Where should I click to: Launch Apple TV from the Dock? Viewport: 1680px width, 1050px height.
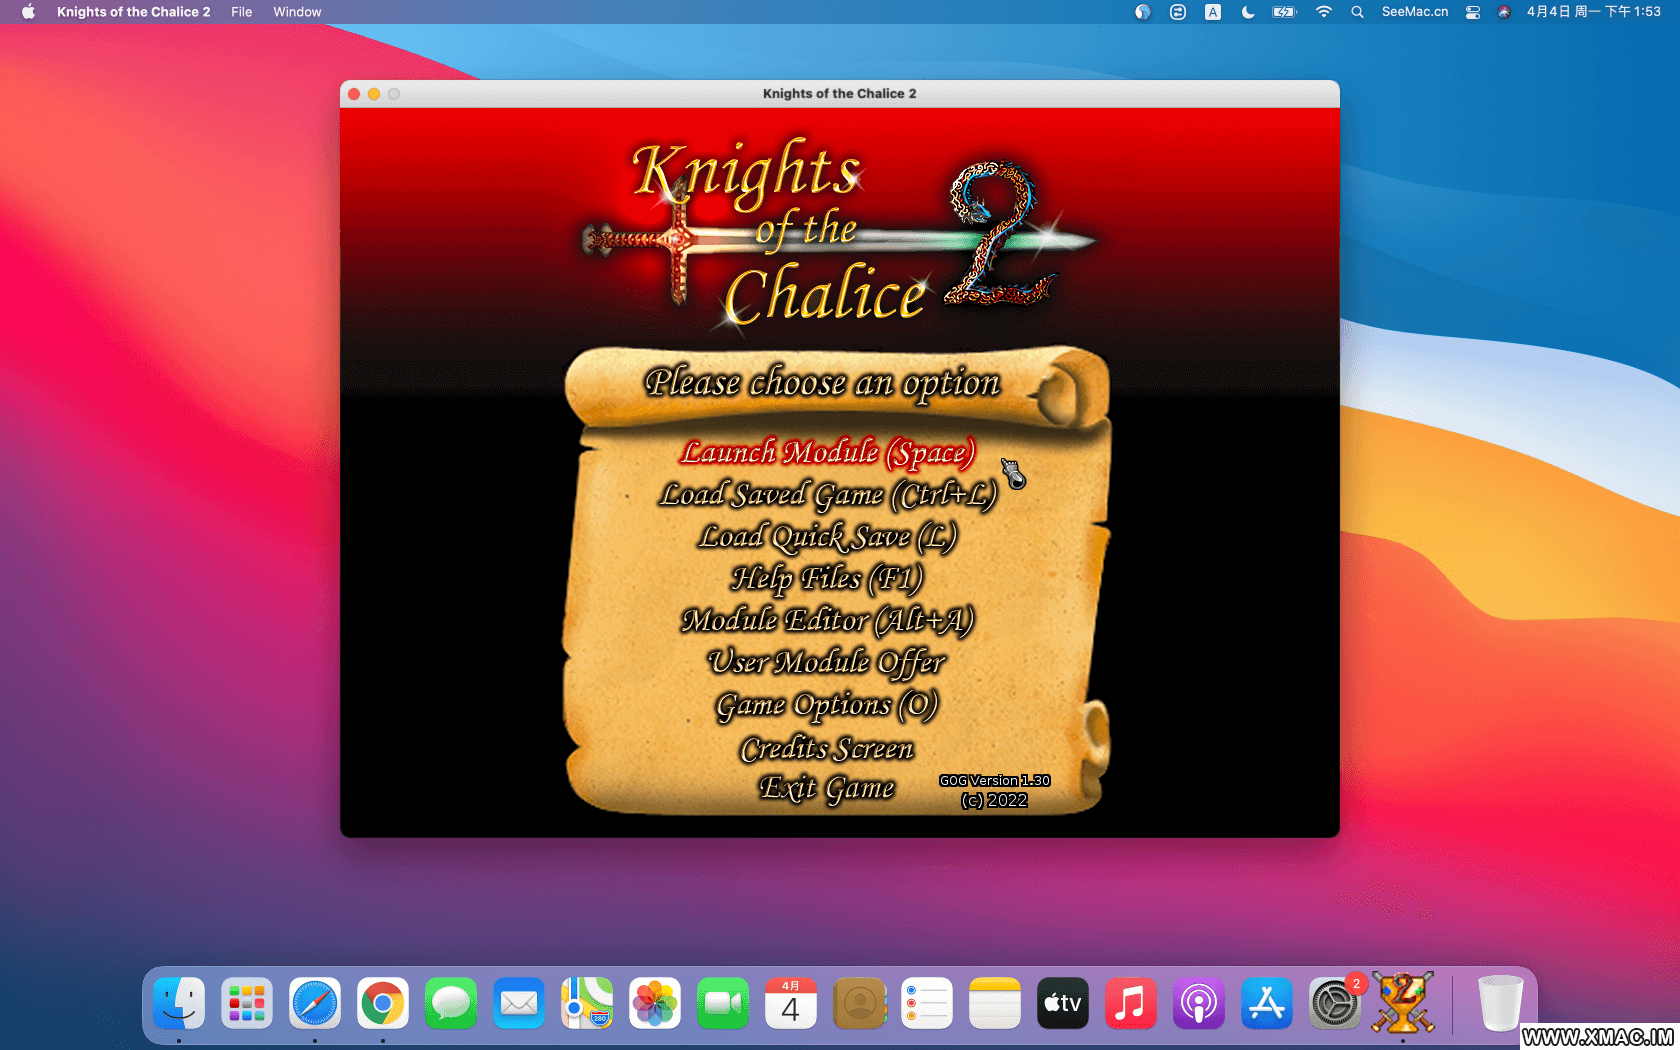[x=1063, y=1003]
